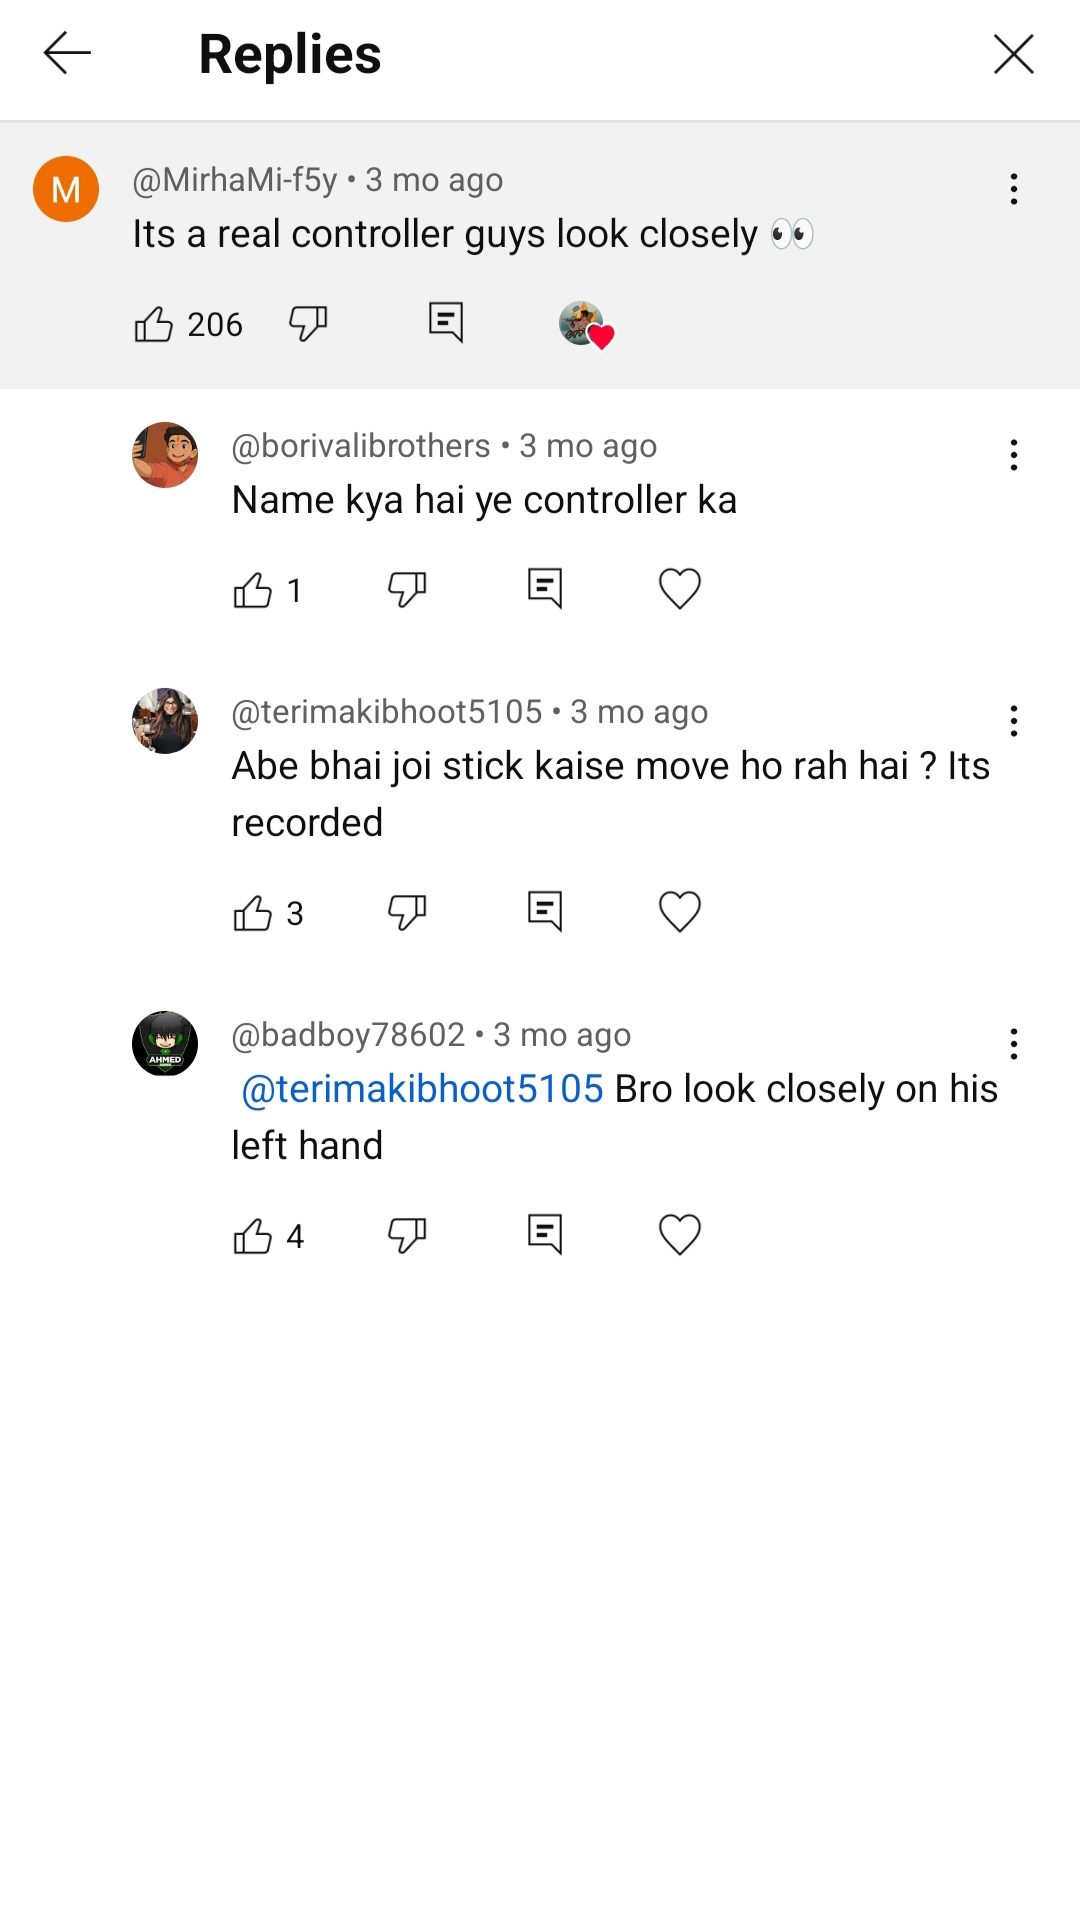
Task: Heart the @terimakibhoot5105 reply
Action: pyautogui.click(x=680, y=911)
